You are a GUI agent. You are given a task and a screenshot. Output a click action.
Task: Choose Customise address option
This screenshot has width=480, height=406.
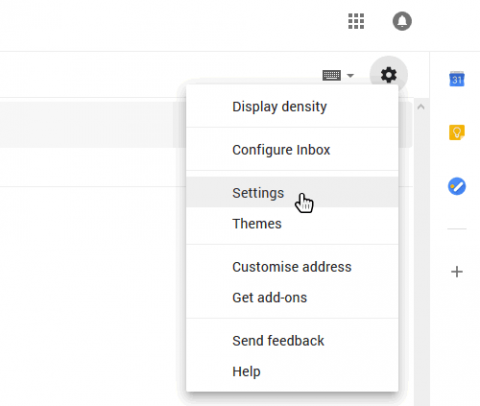[292, 267]
